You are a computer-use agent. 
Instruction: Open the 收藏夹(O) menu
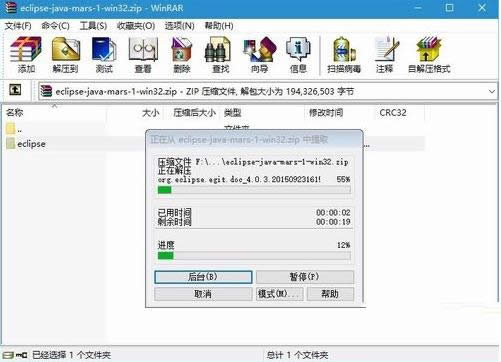coord(136,26)
